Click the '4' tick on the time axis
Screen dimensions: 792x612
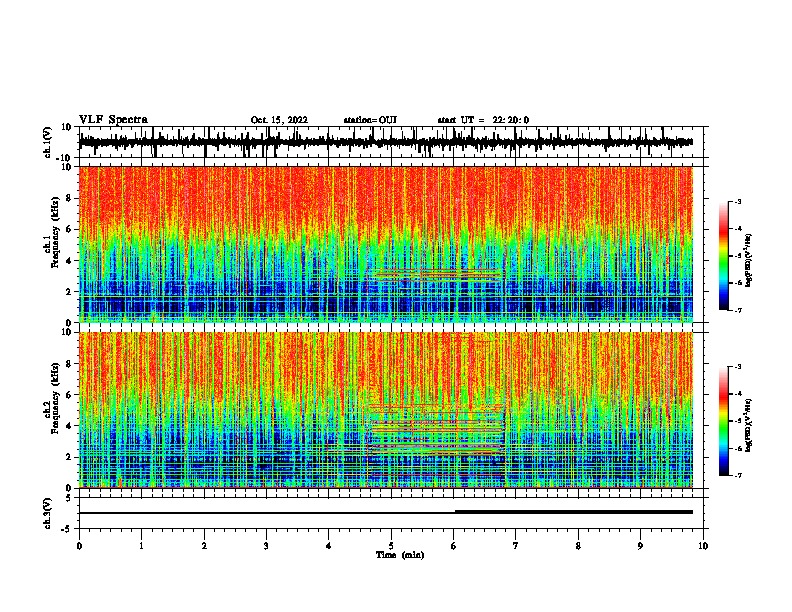[x=329, y=546]
